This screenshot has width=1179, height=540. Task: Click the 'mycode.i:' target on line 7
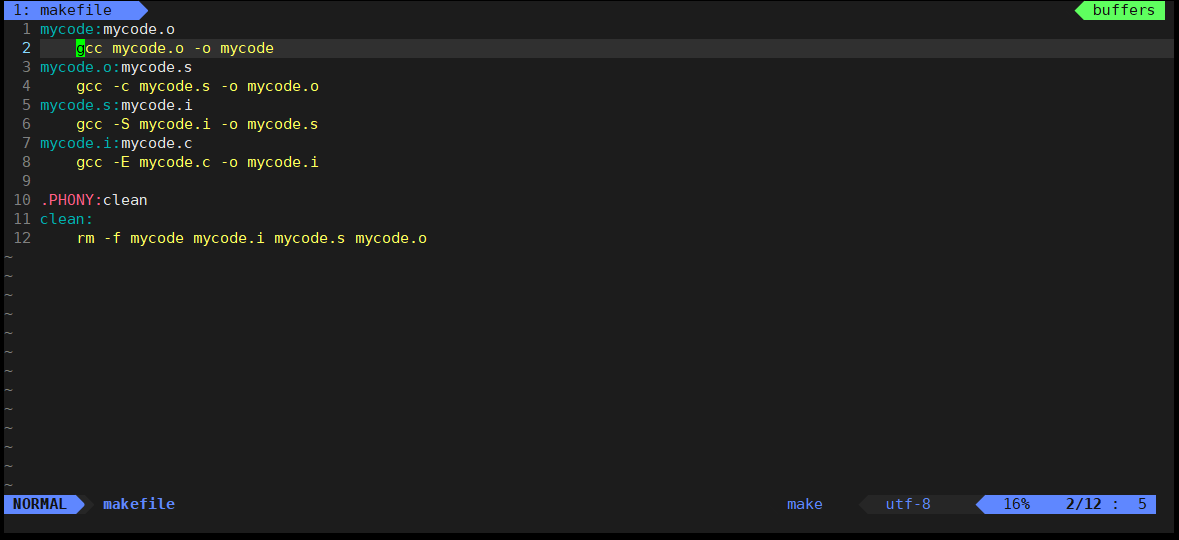pos(80,143)
